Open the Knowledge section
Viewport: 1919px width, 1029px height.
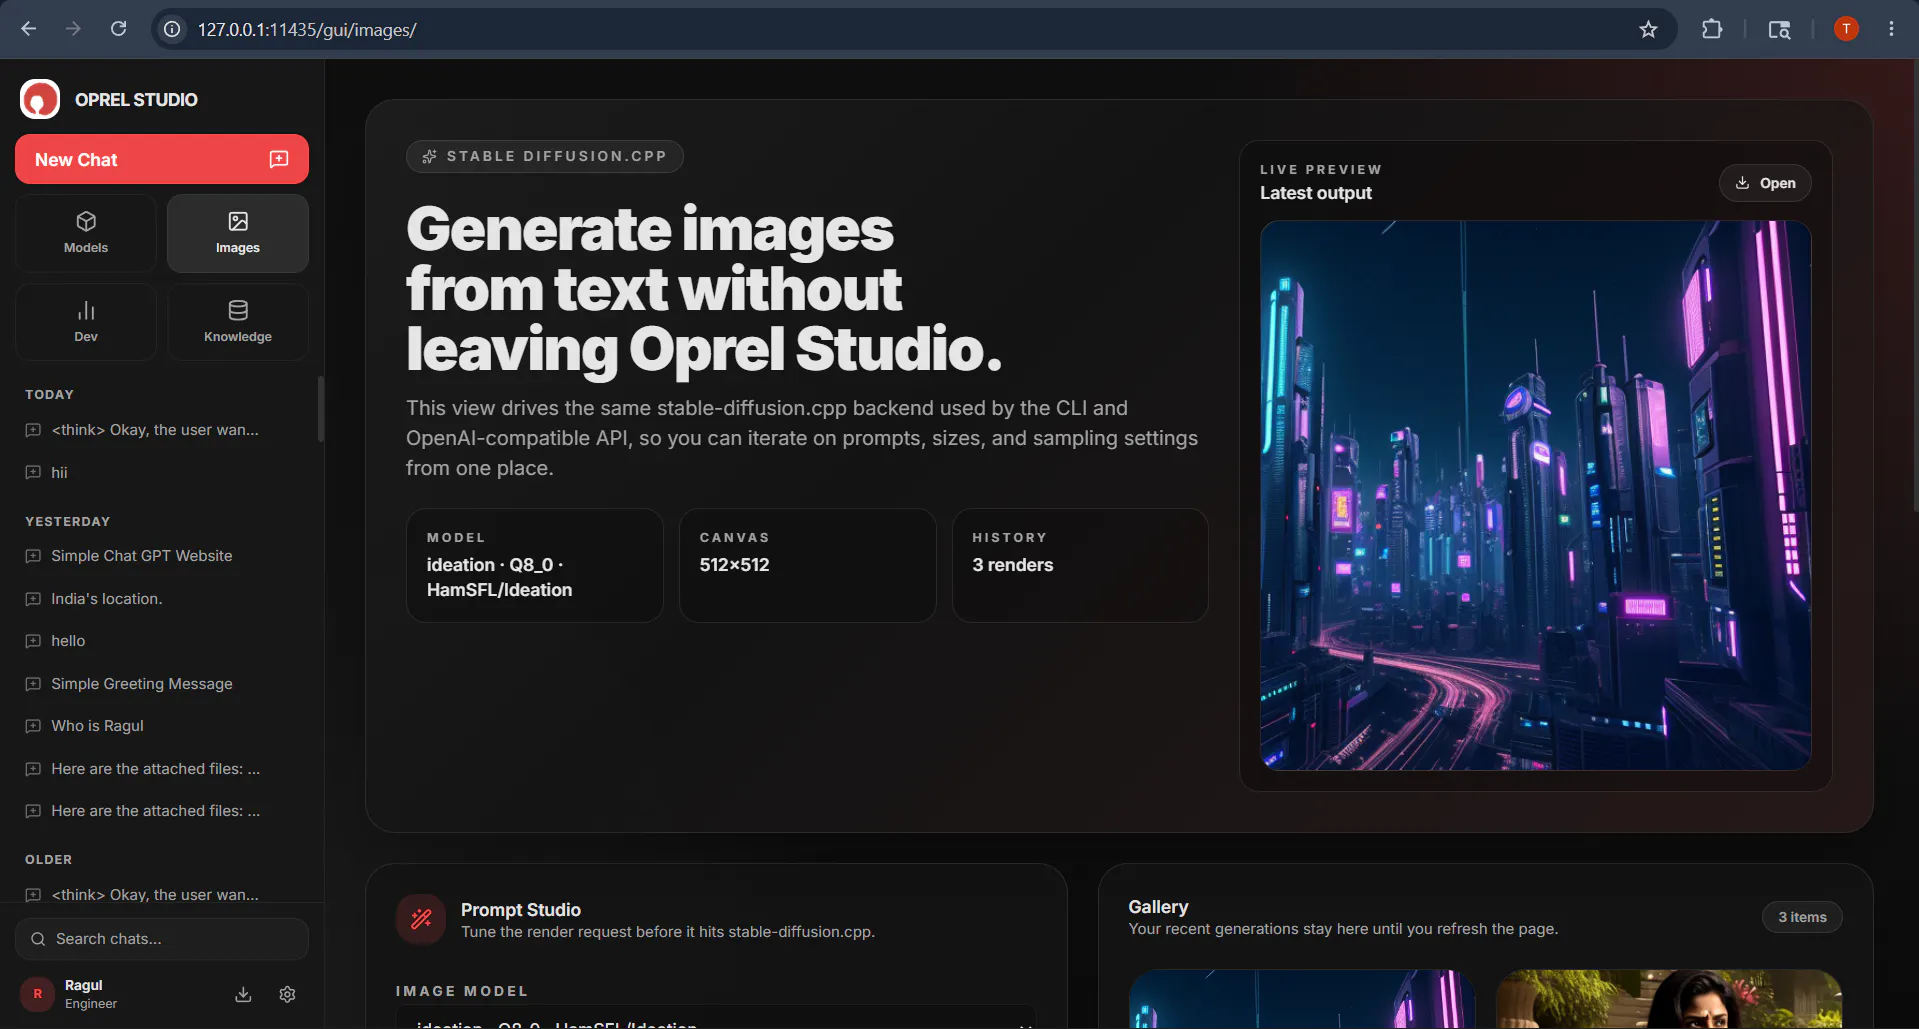tap(238, 322)
